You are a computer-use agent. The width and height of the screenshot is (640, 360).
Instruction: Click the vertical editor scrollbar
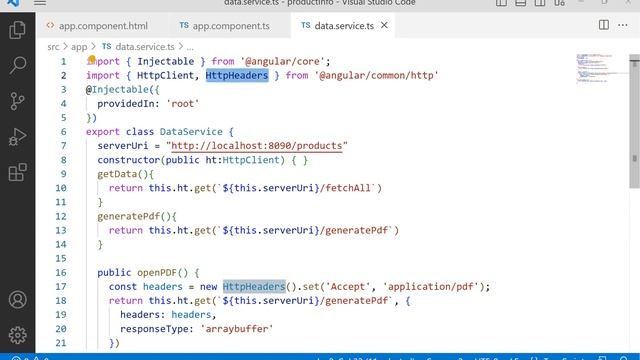pos(634,121)
